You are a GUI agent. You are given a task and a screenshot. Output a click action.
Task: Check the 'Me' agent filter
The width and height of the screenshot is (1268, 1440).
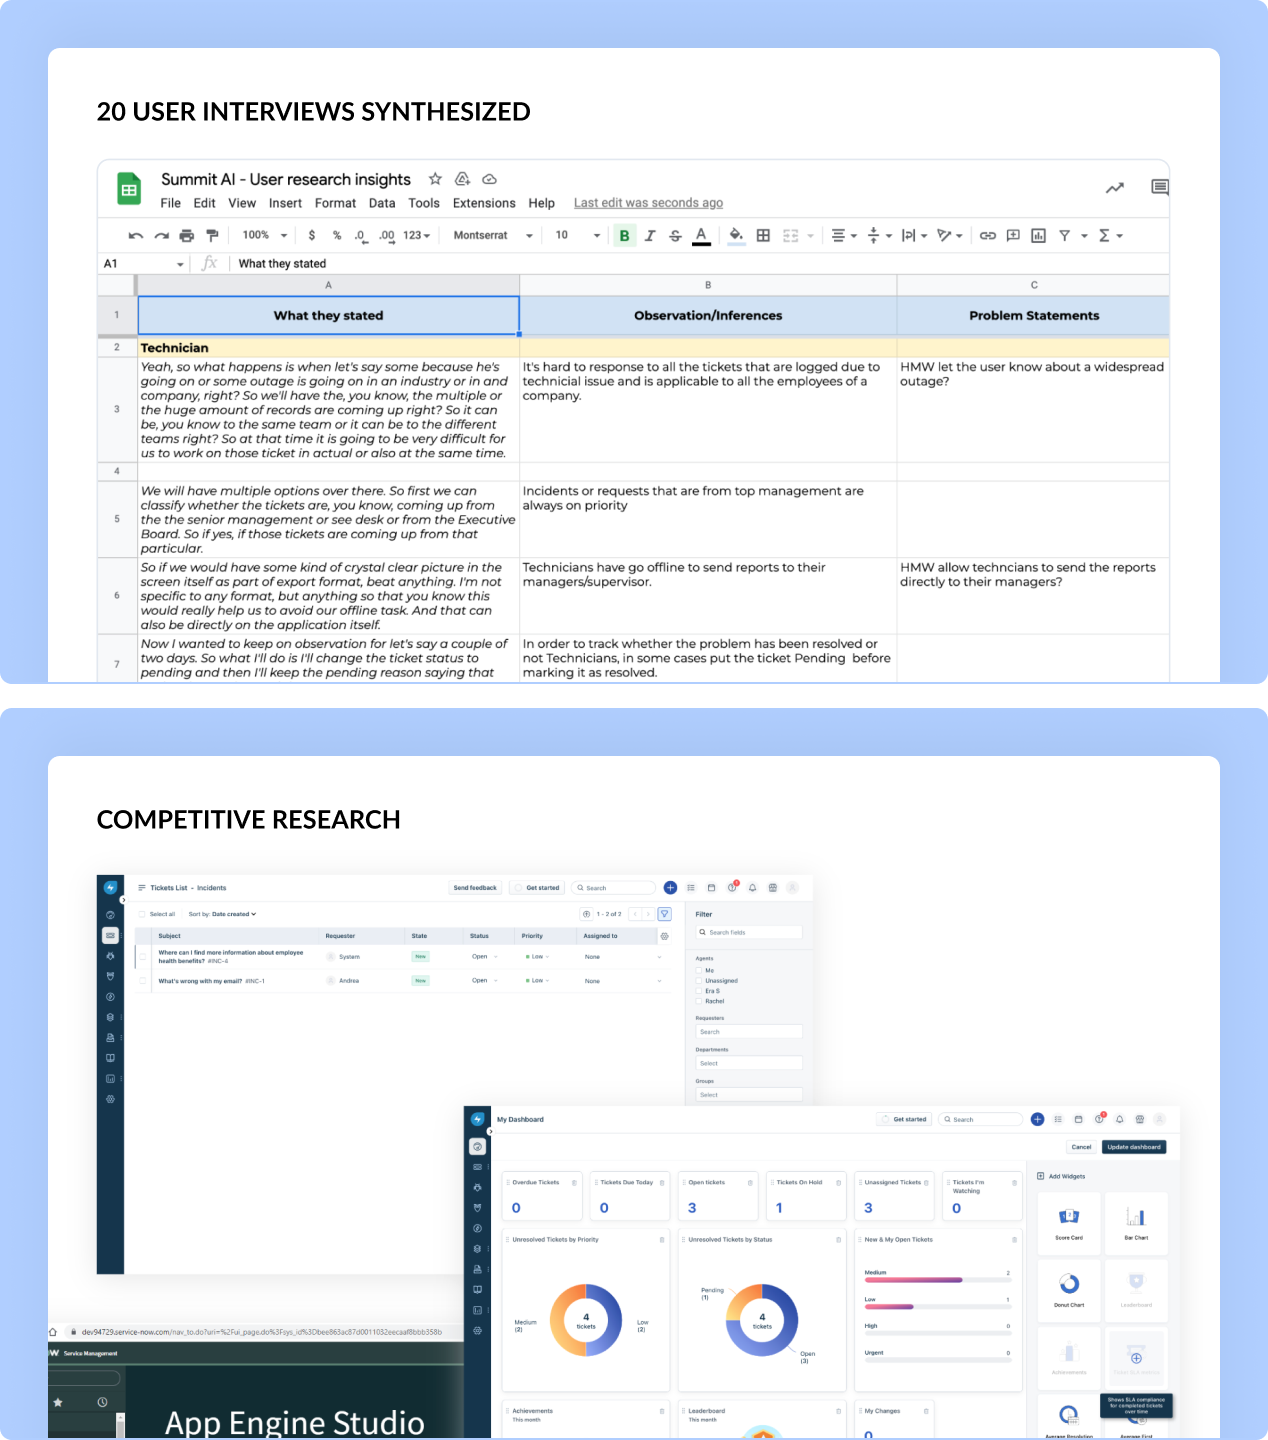699,971
